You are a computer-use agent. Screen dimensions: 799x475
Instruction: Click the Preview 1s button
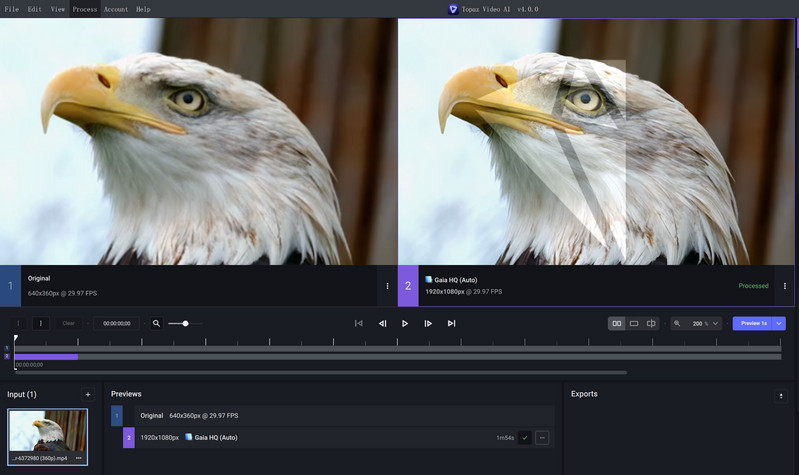pos(753,323)
